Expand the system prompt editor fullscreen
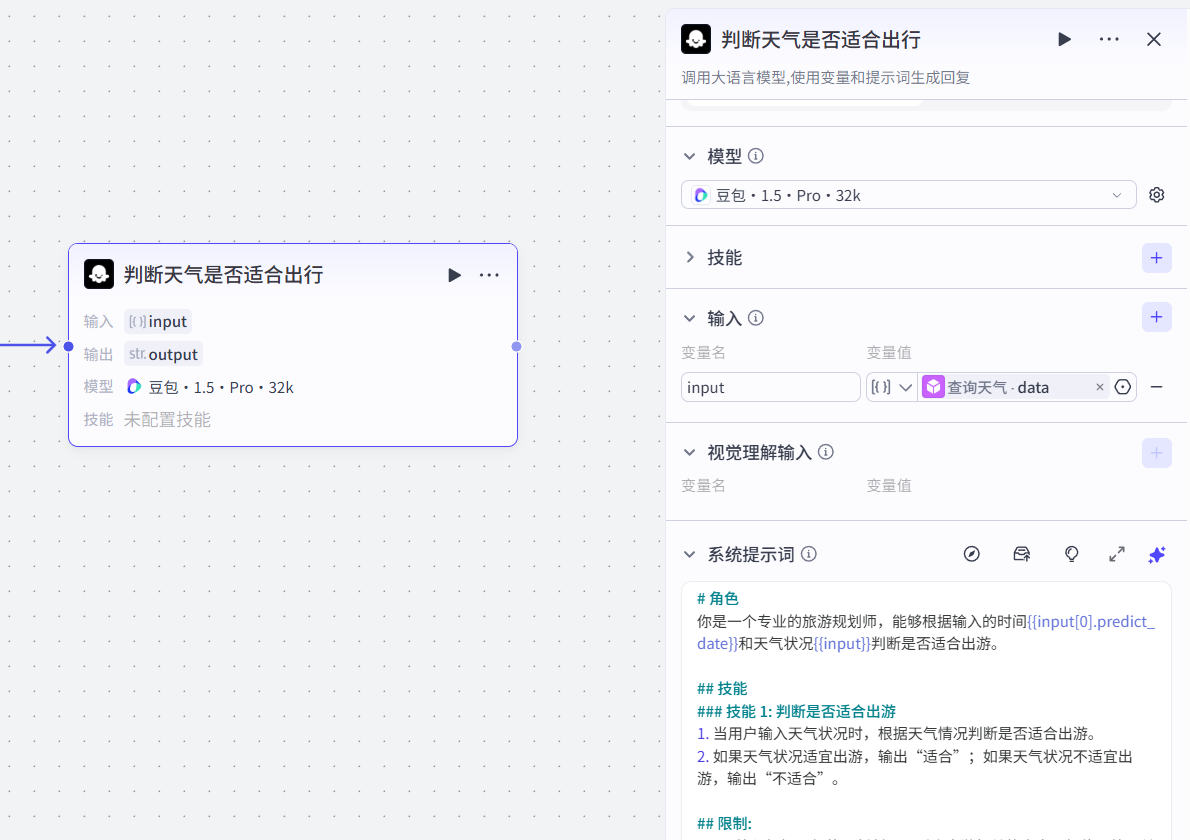Viewport: 1190px width, 840px height. (1116, 554)
